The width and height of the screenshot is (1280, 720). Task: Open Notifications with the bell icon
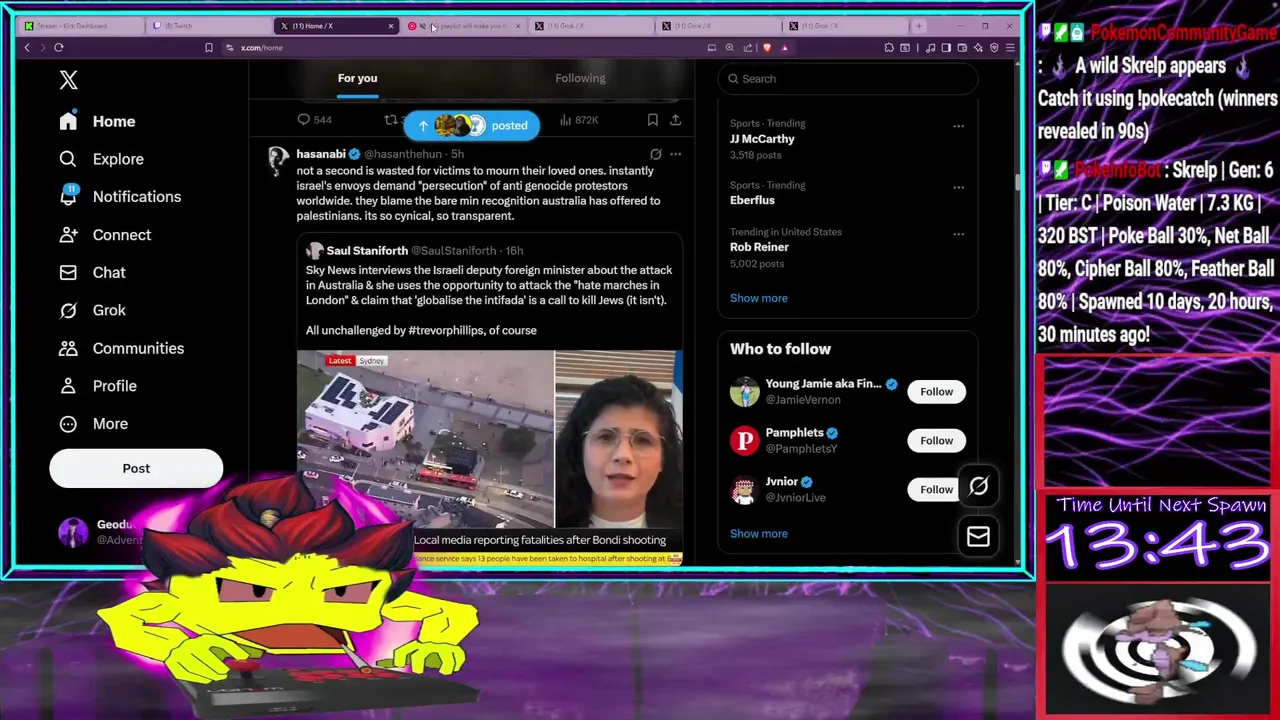[x=120, y=197]
